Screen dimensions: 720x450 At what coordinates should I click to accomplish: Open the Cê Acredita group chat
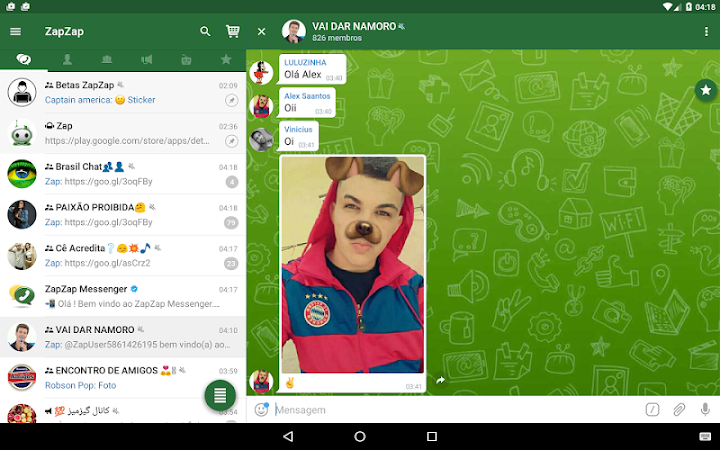tap(123, 255)
